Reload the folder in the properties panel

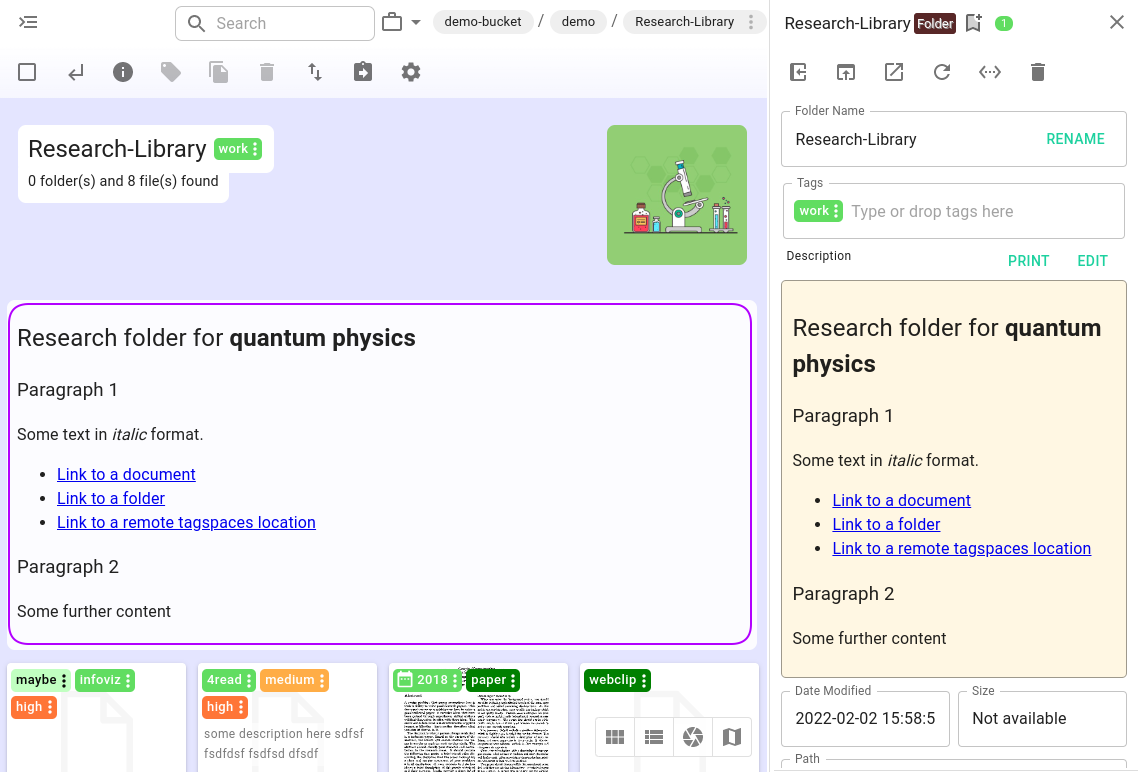coord(942,72)
